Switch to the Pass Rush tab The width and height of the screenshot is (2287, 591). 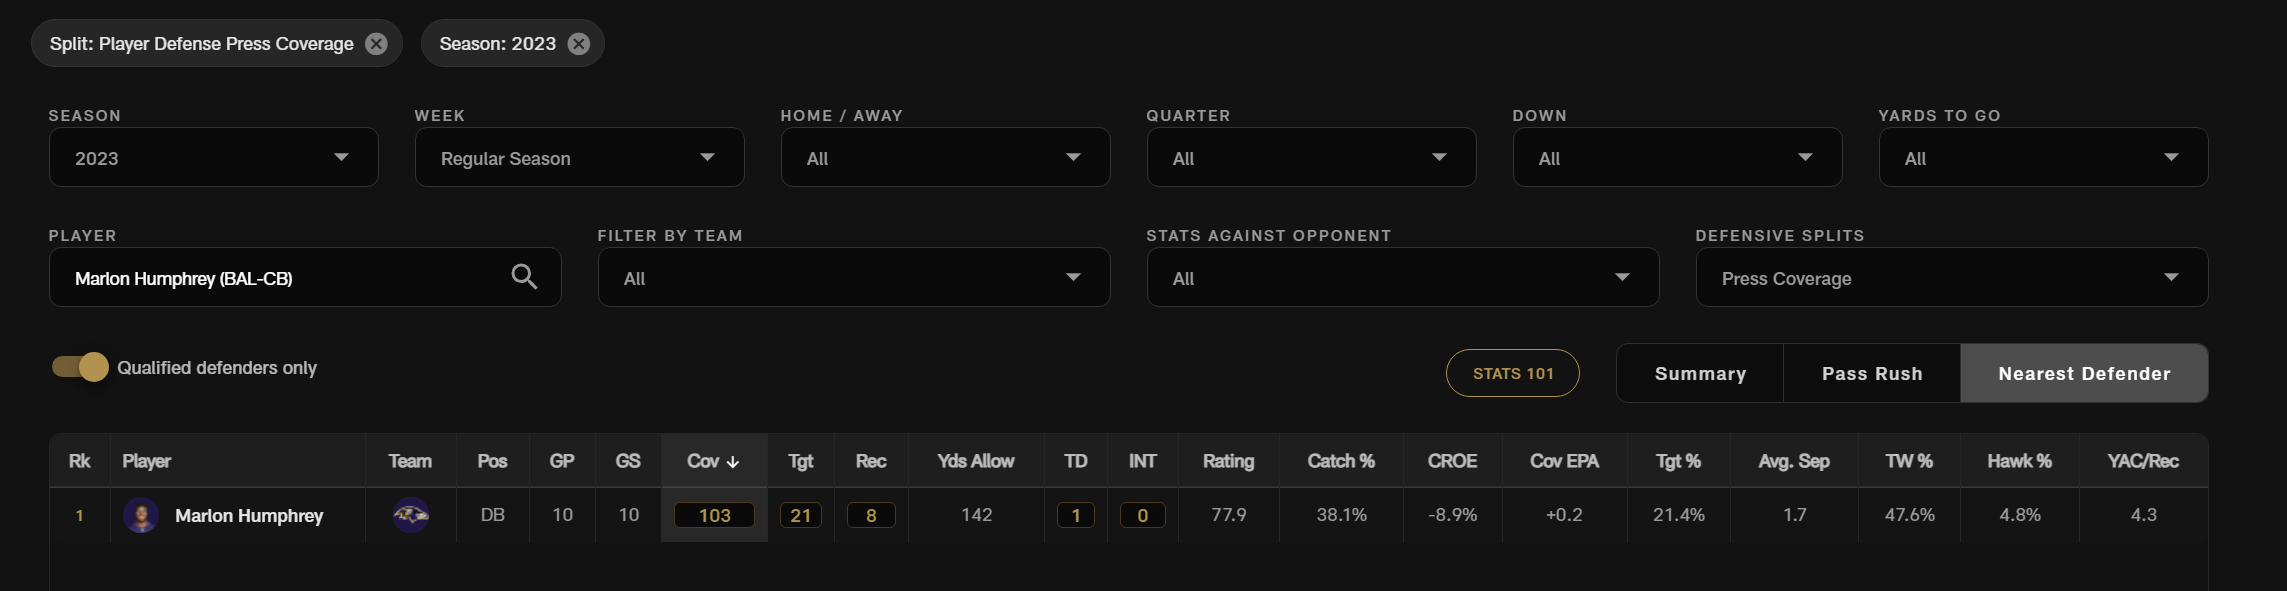1872,373
